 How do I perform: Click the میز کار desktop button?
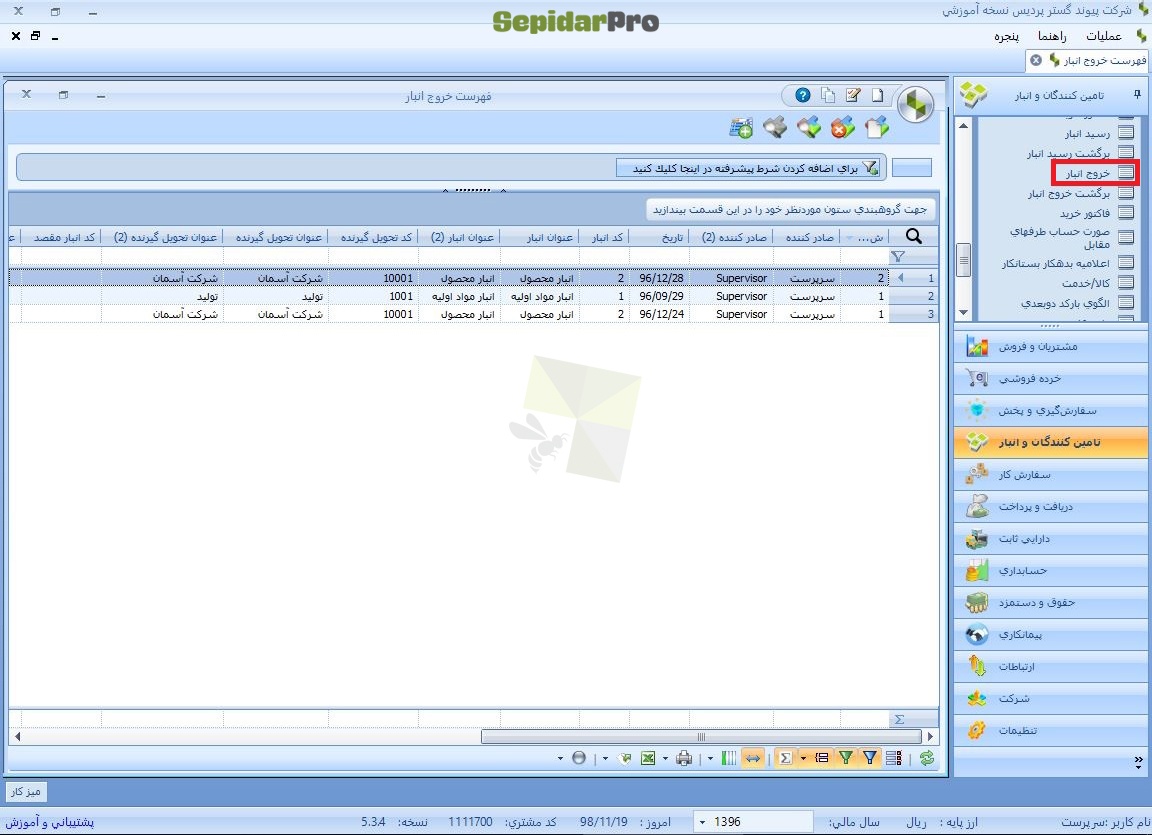(x=26, y=792)
